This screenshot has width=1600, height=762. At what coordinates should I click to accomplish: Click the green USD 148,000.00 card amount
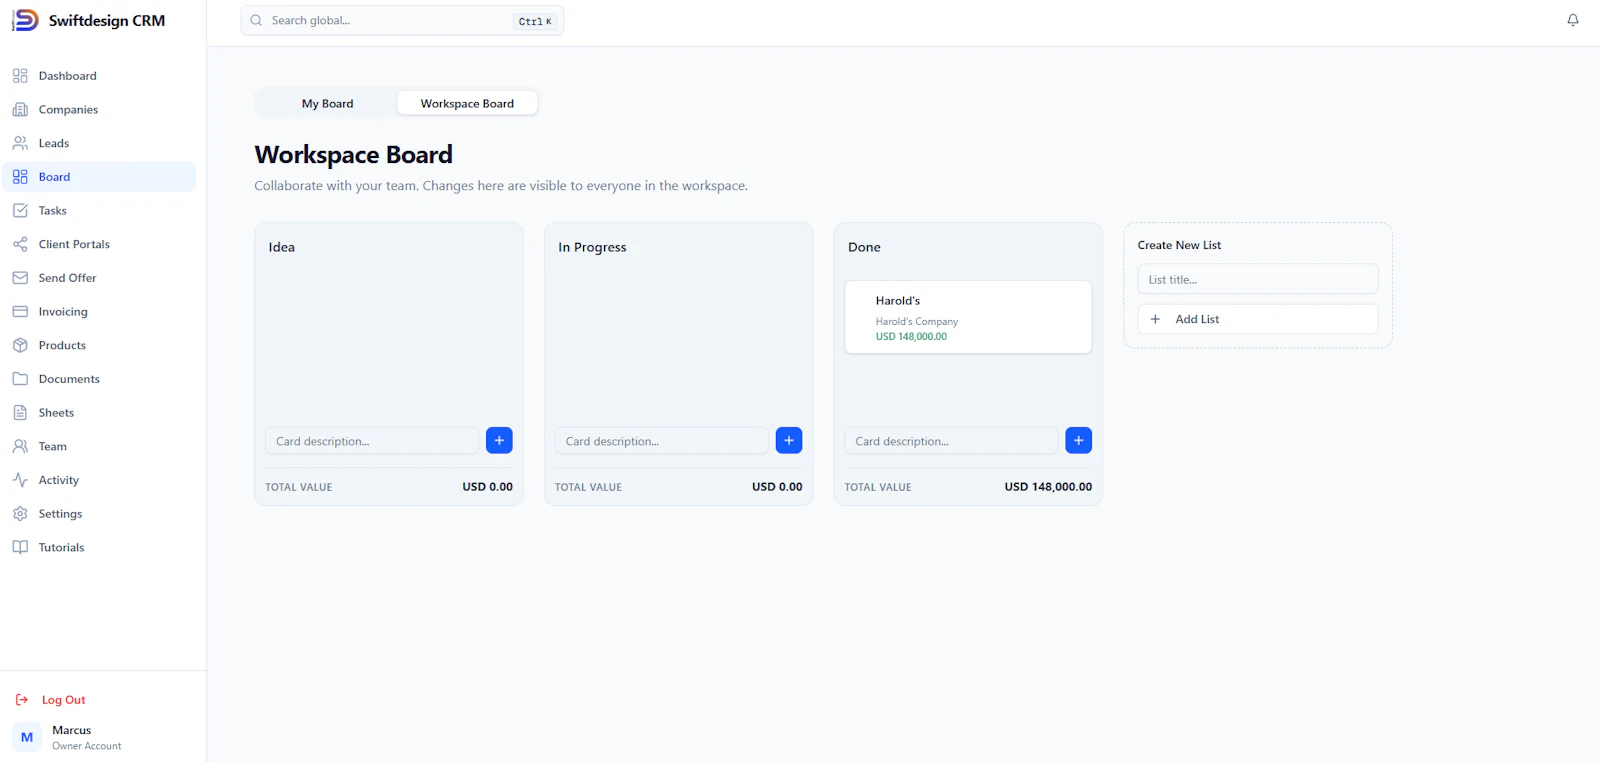point(911,337)
